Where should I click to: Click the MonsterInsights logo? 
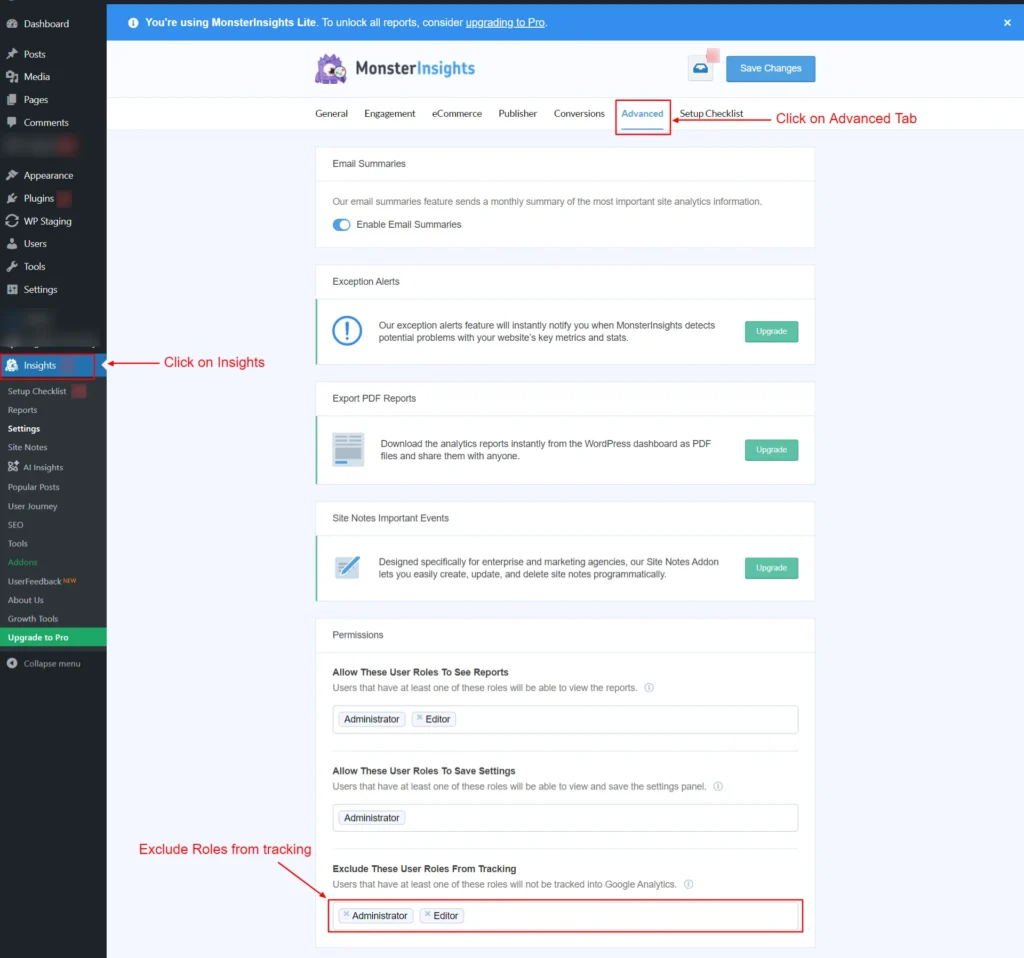[394, 68]
